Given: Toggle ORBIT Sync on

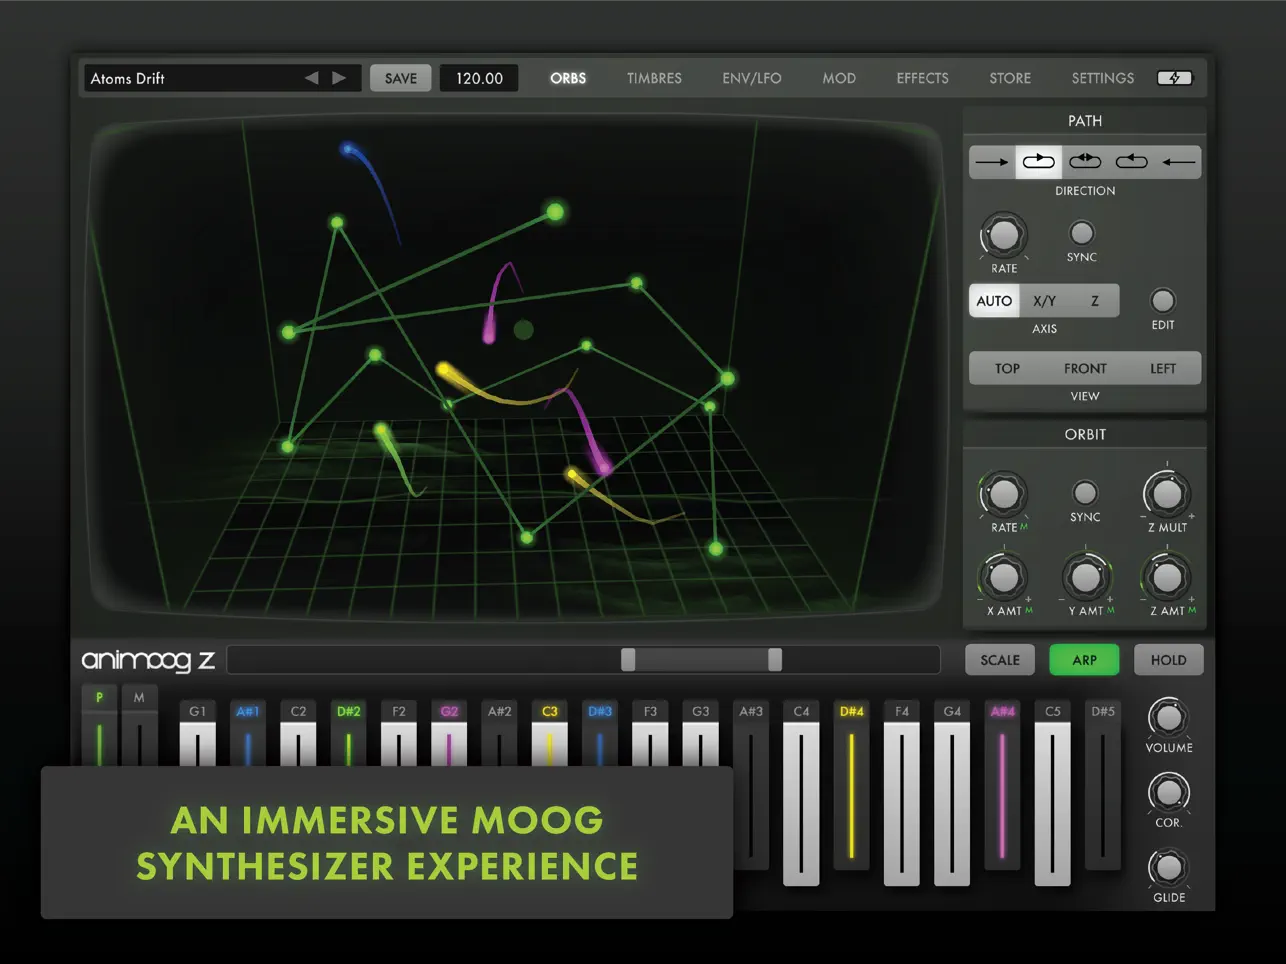Looking at the screenshot, I should click(x=1085, y=493).
